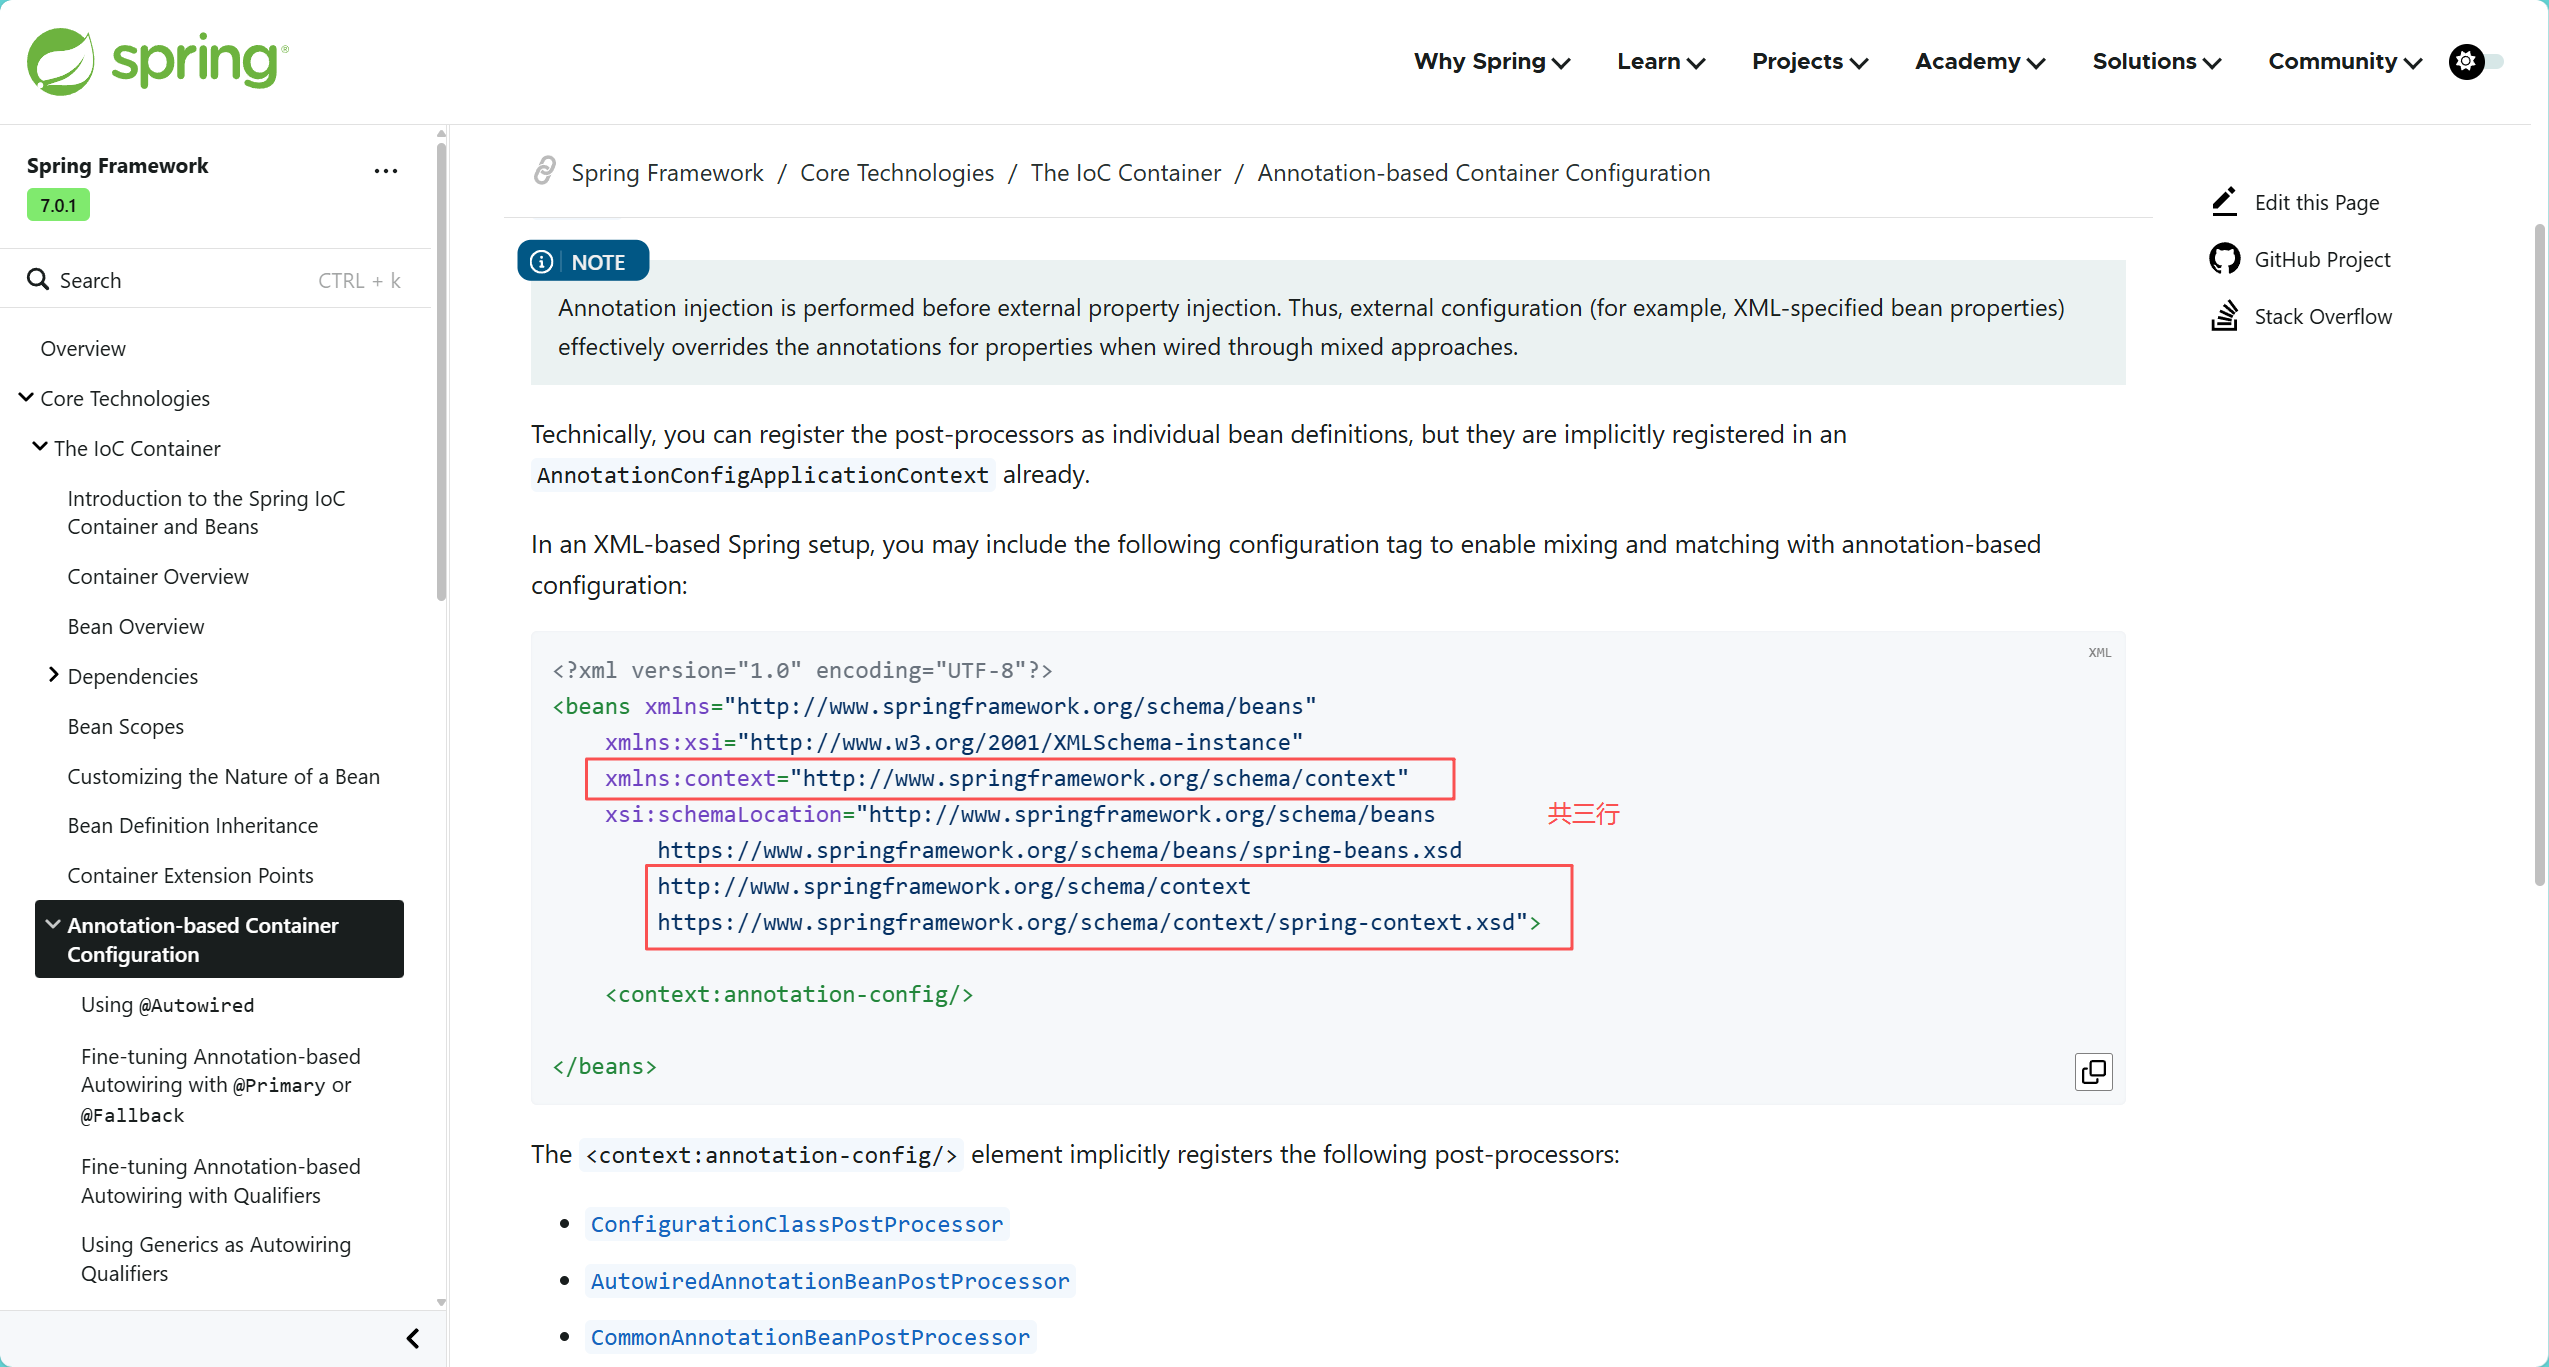
Task: Click the magnifier Search icon
Action: pos(38,280)
